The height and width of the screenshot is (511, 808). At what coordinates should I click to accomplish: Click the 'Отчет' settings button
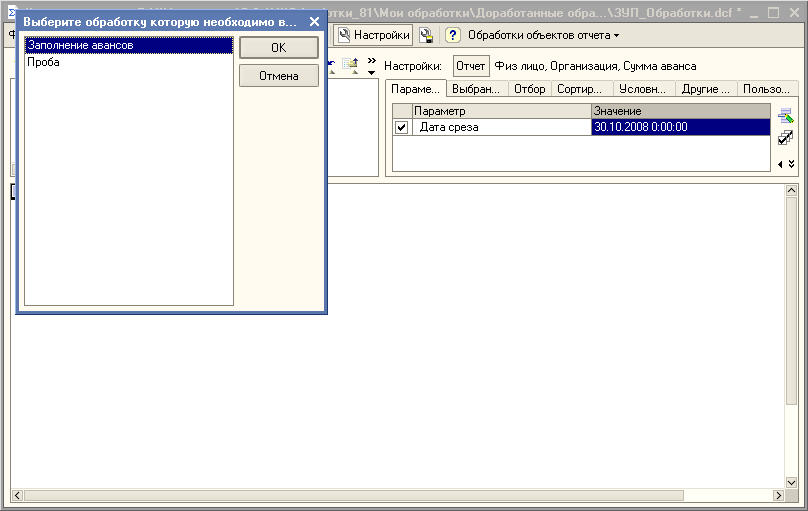(470, 66)
